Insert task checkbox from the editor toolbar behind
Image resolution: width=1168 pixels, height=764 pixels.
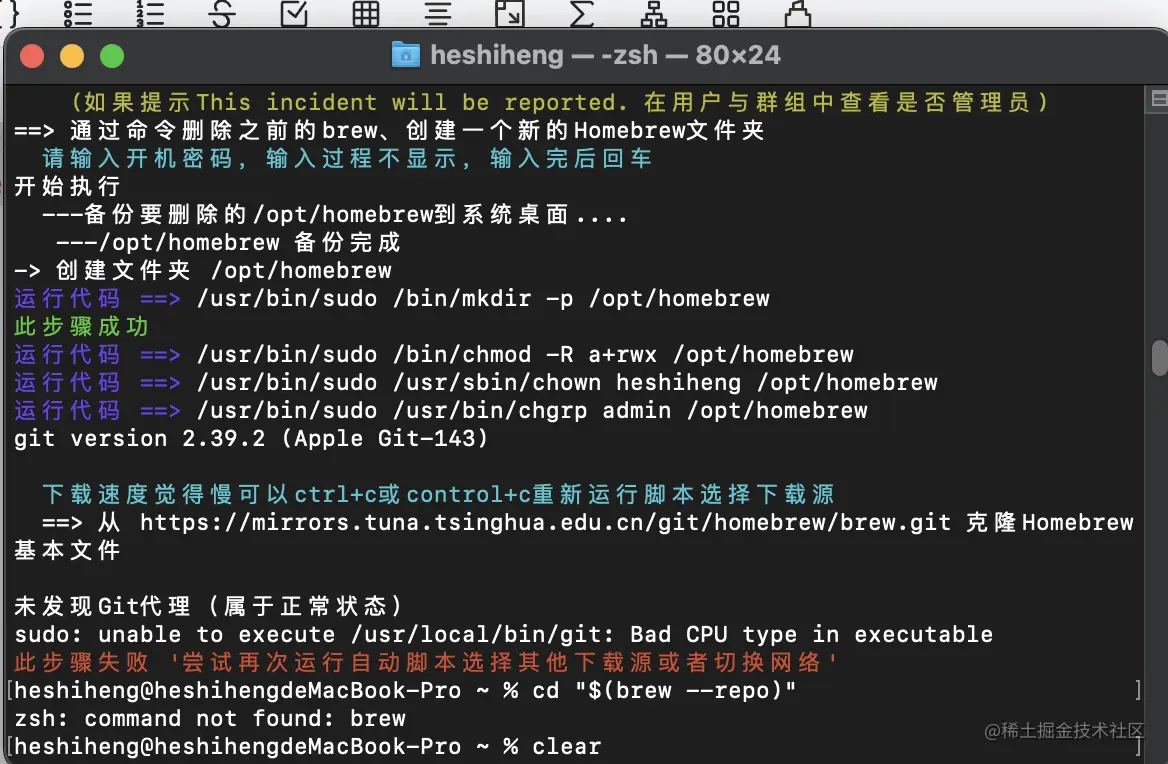pos(294,13)
